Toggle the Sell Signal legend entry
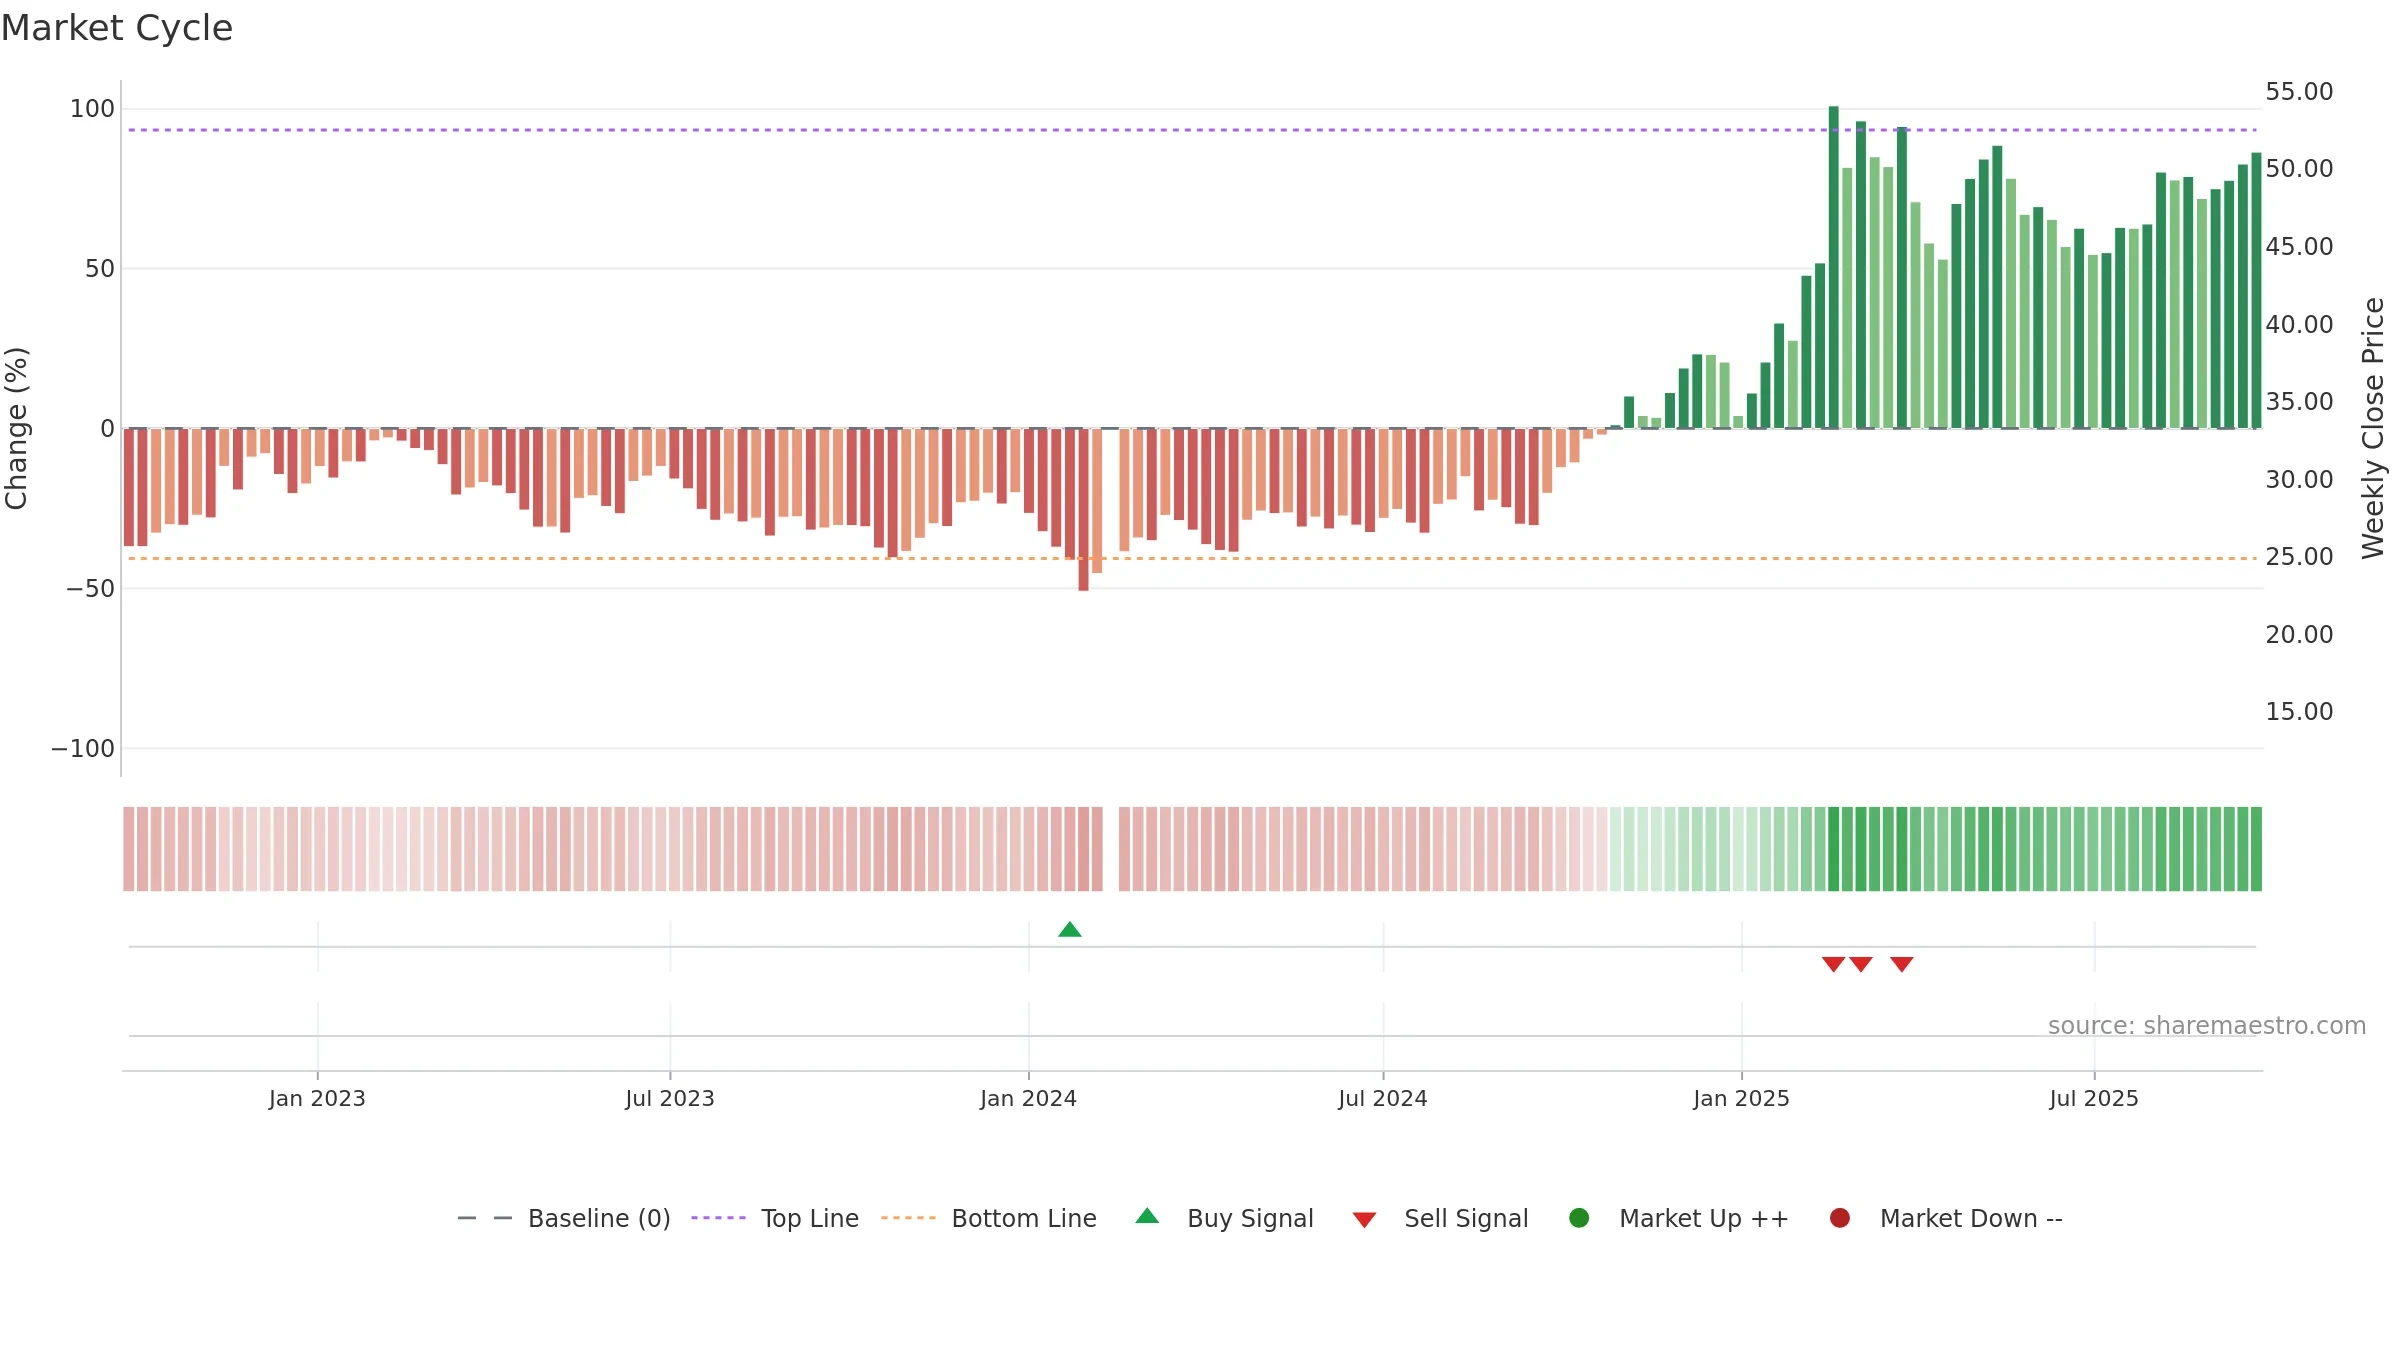This screenshot has width=2400, height=1350. pyautogui.click(x=1440, y=1218)
